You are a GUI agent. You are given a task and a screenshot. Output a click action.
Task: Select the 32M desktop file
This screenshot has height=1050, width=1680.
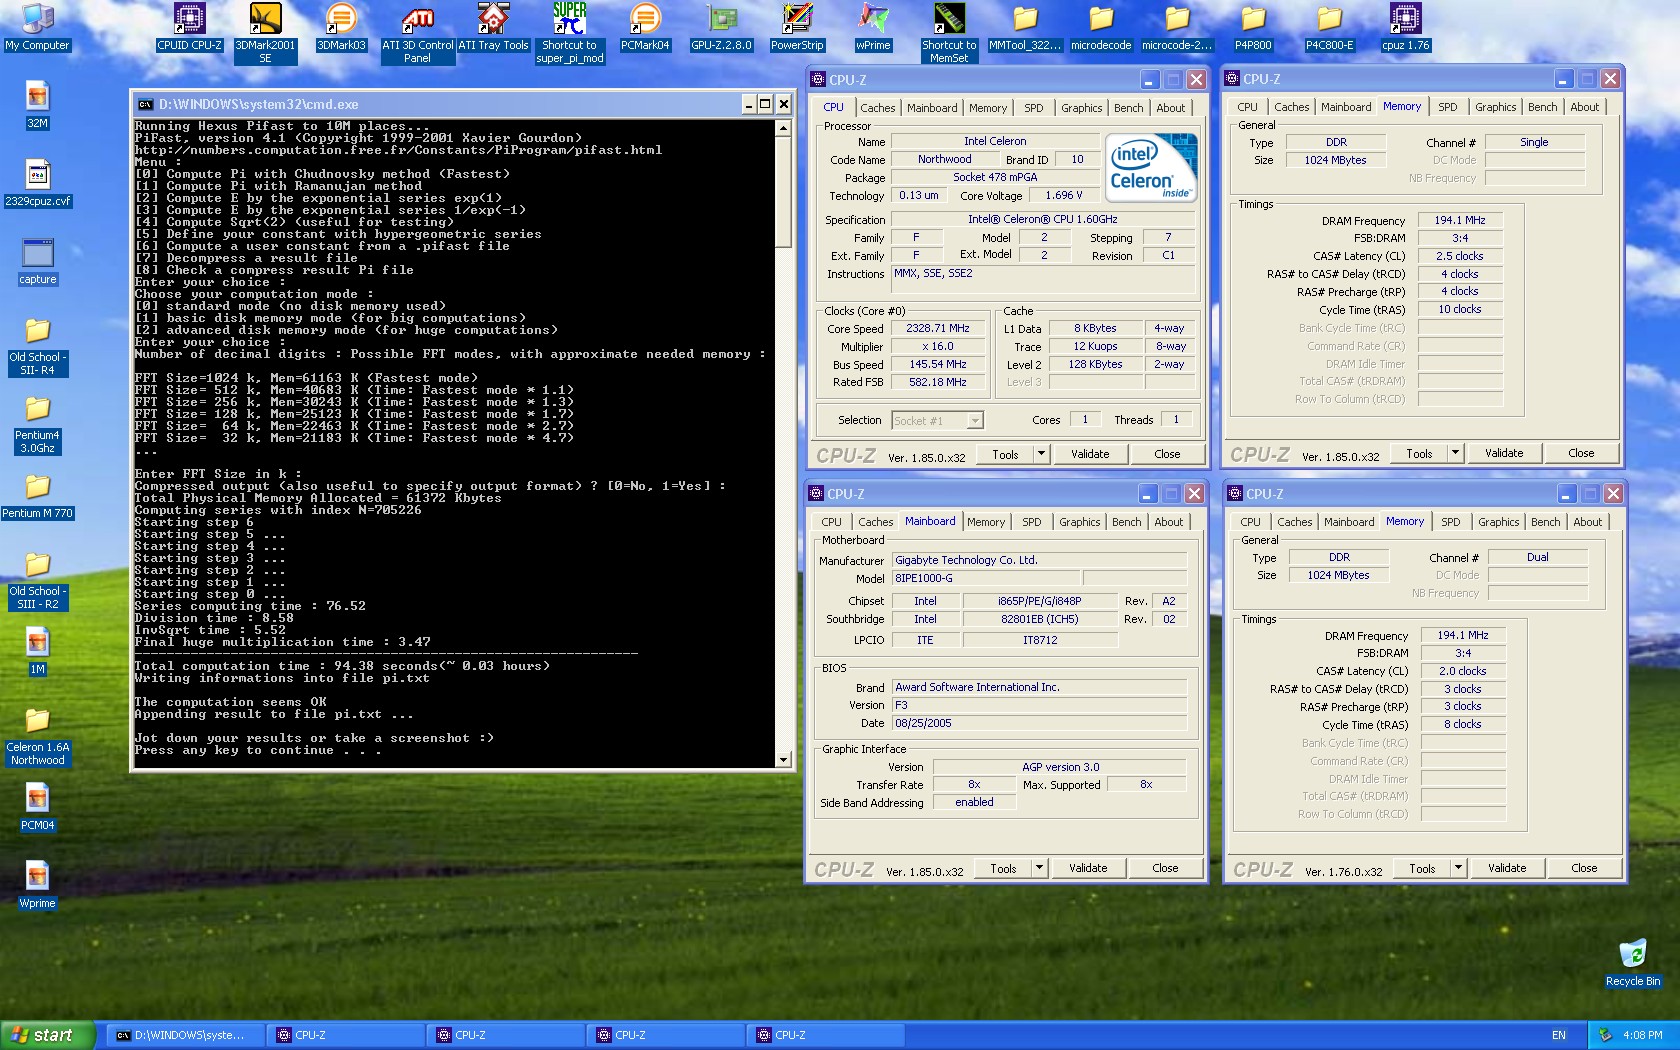(37, 106)
